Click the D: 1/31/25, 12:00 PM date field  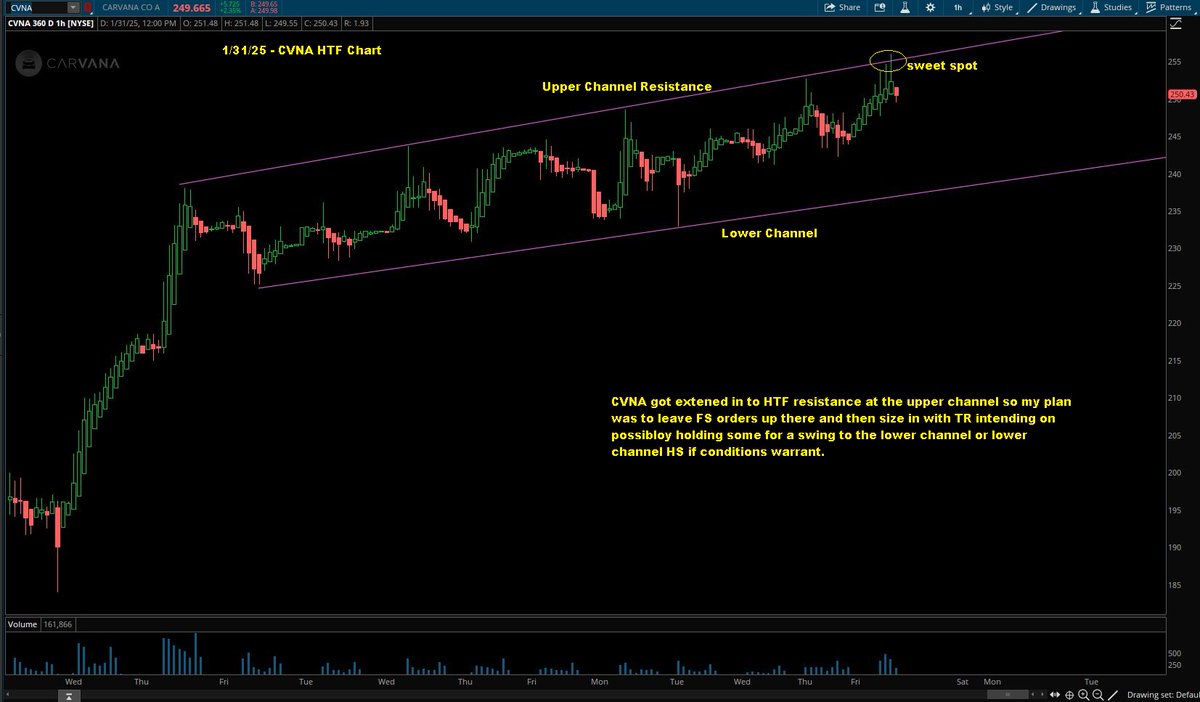[138, 23]
